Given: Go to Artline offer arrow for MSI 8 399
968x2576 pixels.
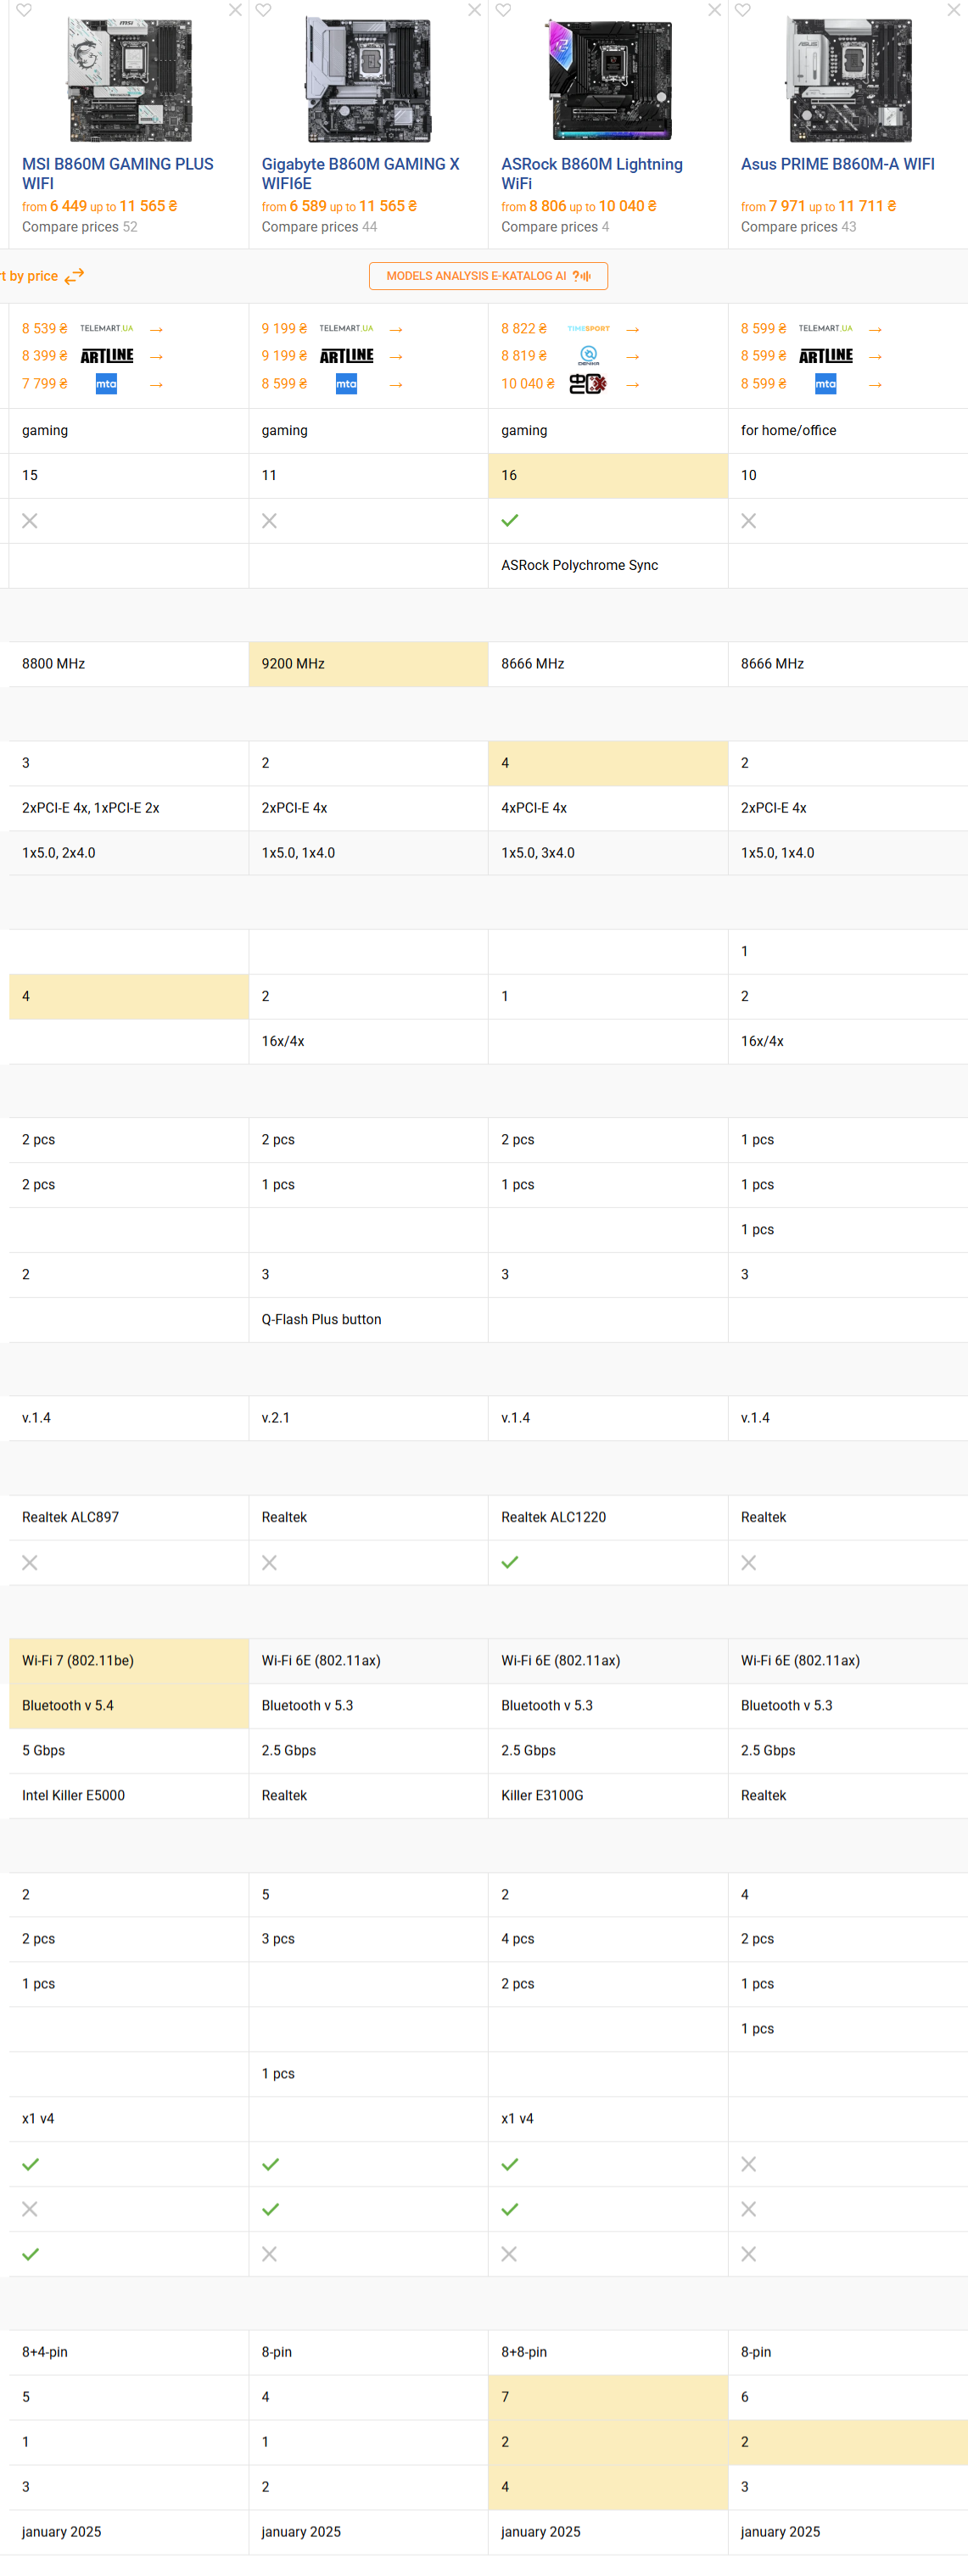Looking at the screenshot, I should coord(156,356).
